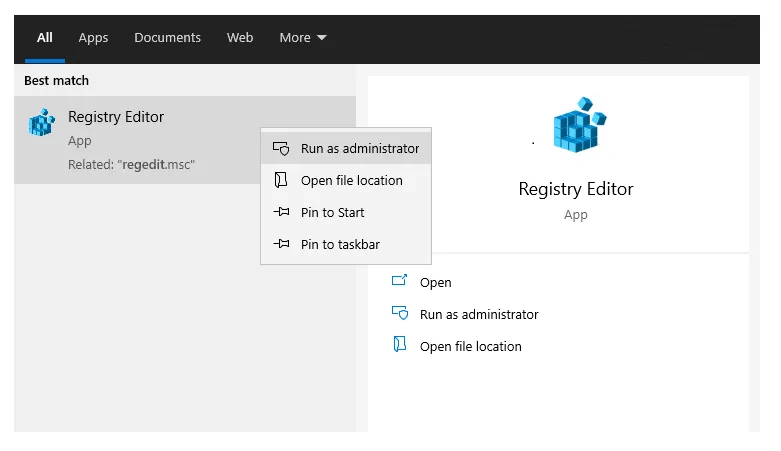Select Pin to taskbar in context menu
Image resolution: width=781 pixels, height=451 pixels.
click(346, 244)
